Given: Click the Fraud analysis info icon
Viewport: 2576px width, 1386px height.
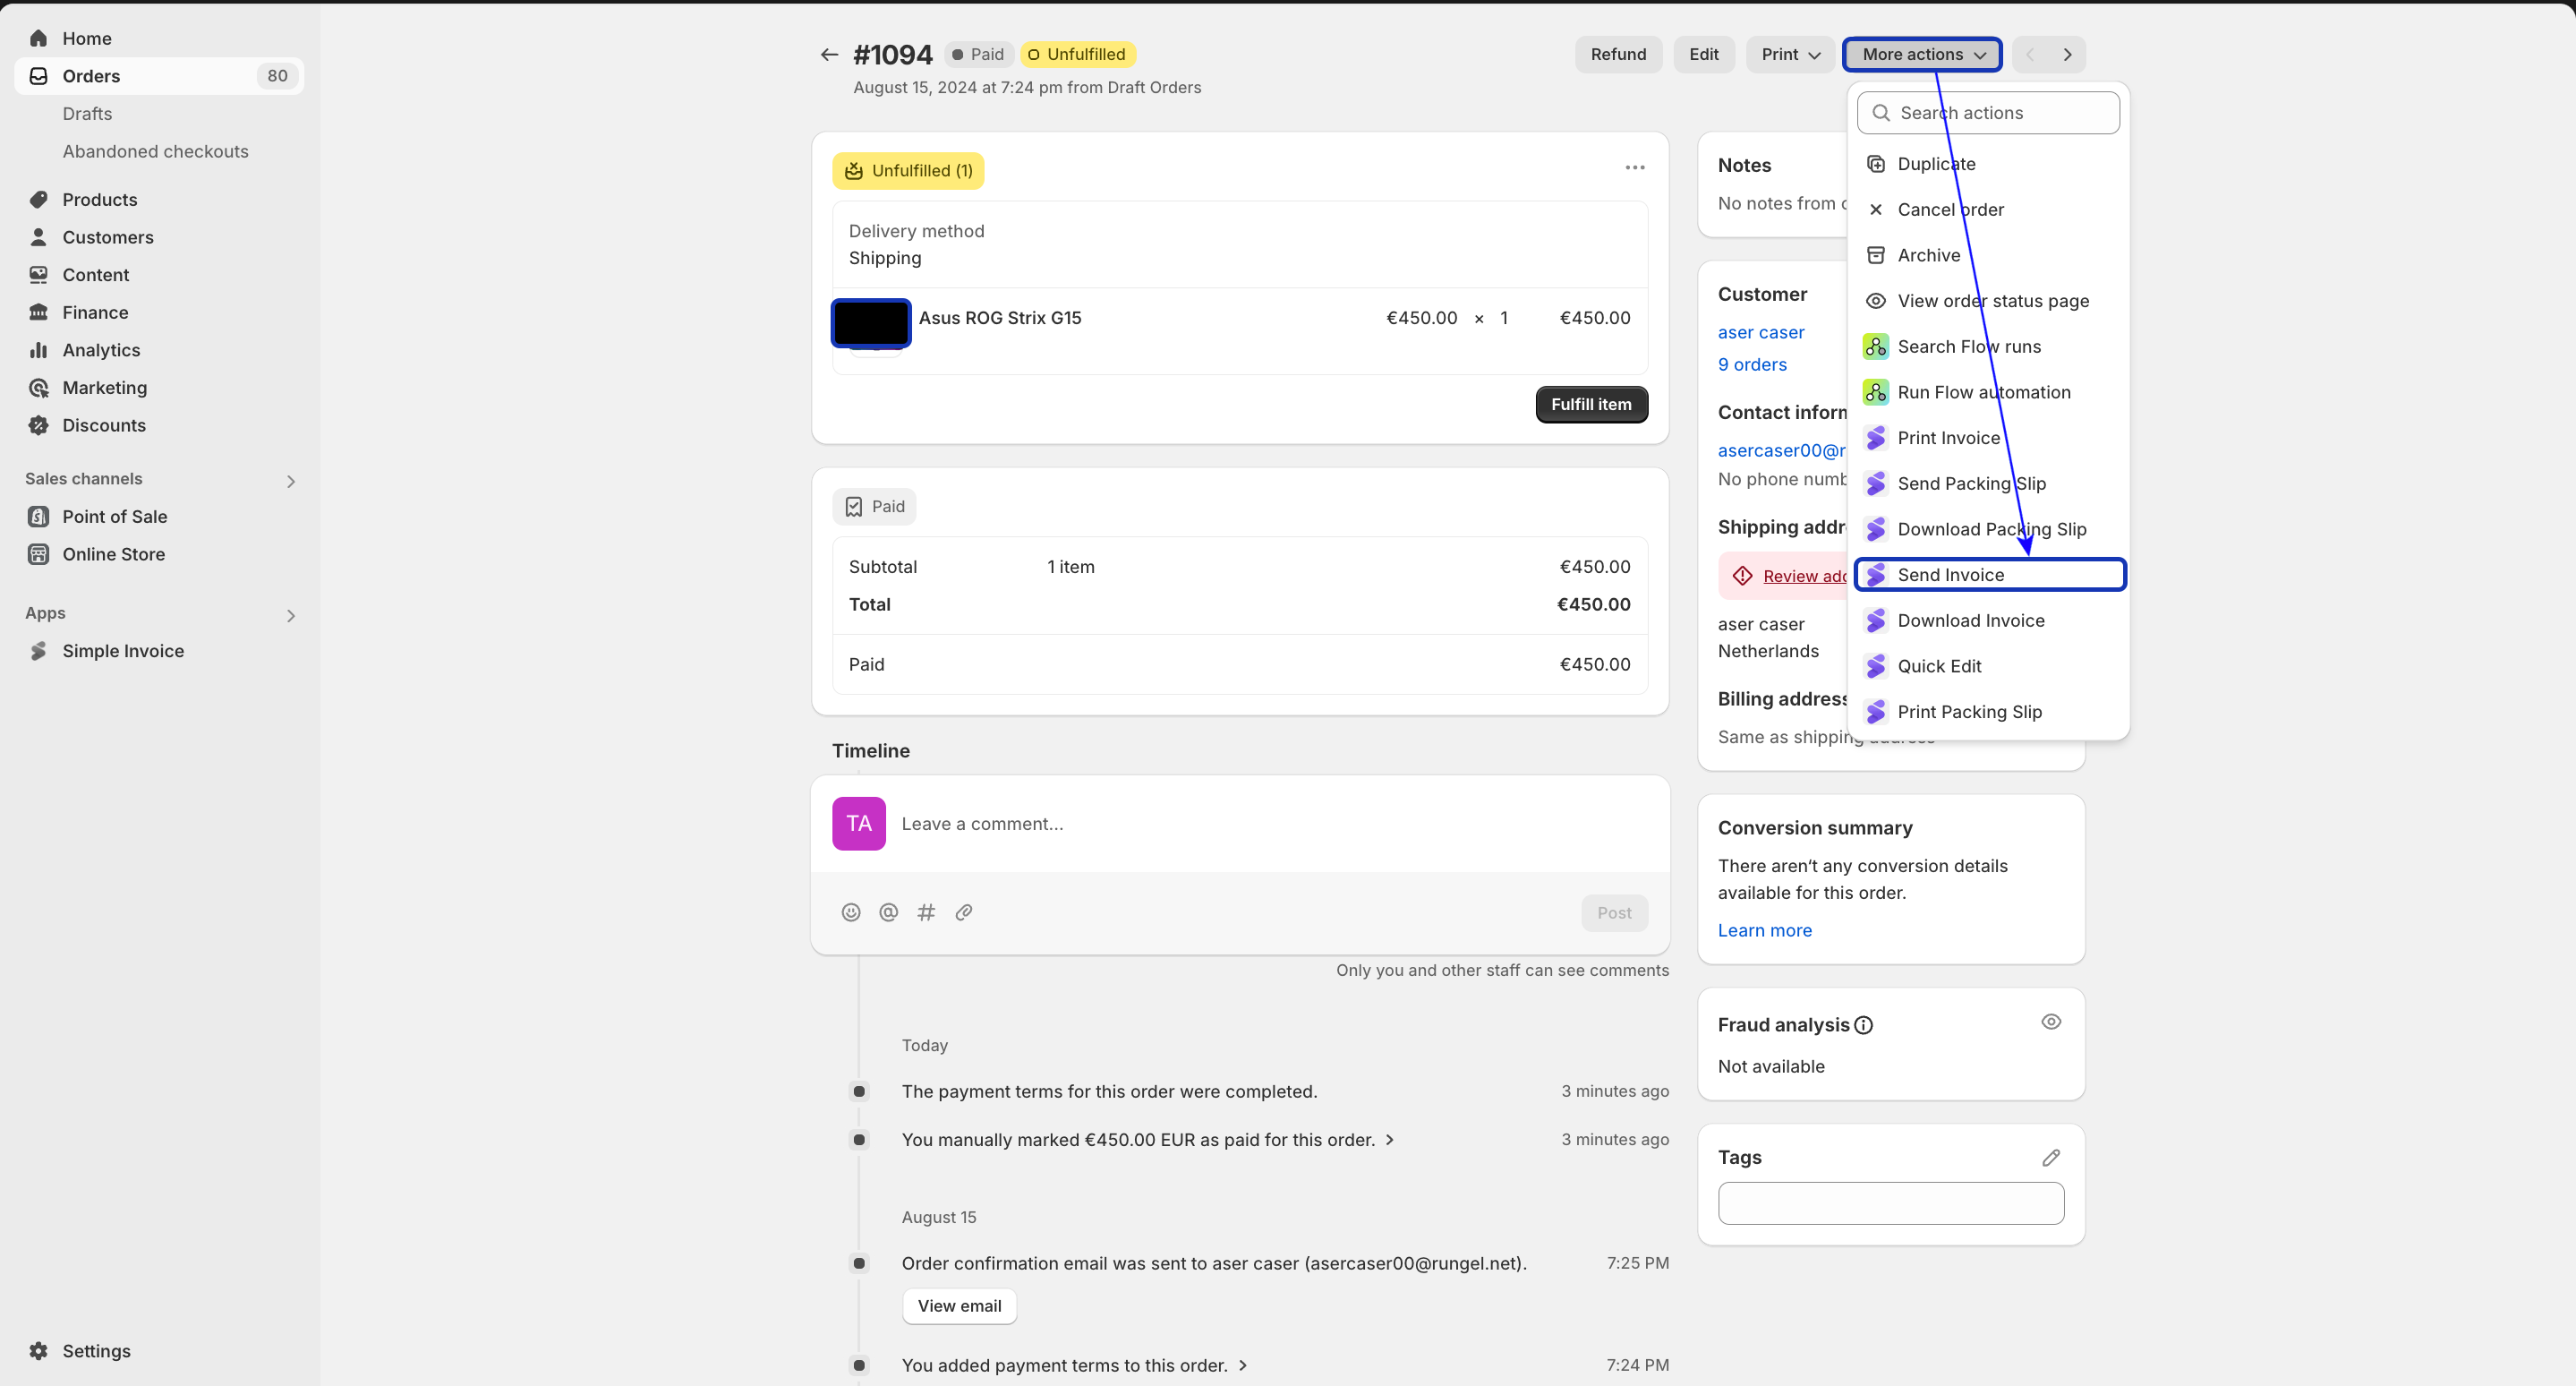Looking at the screenshot, I should pyautogui.click(x=1863, y=1025).
